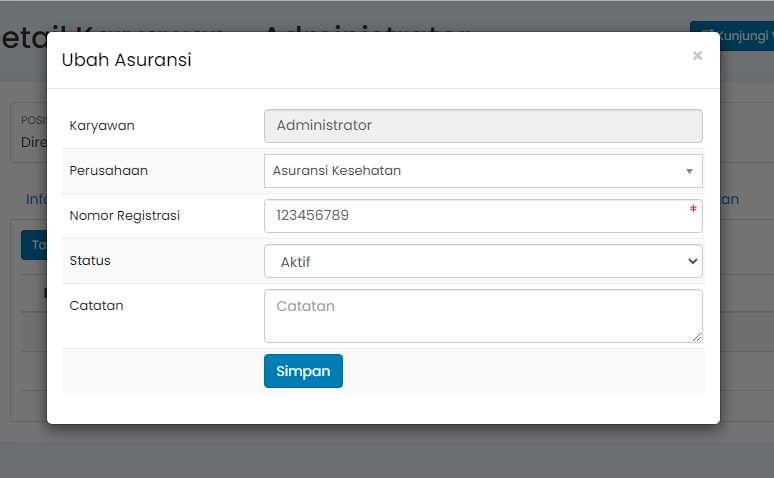Click the partially hidden blue button under the Info tab
Viewport: 774px width, 478px height.
(x=34, y=245)
